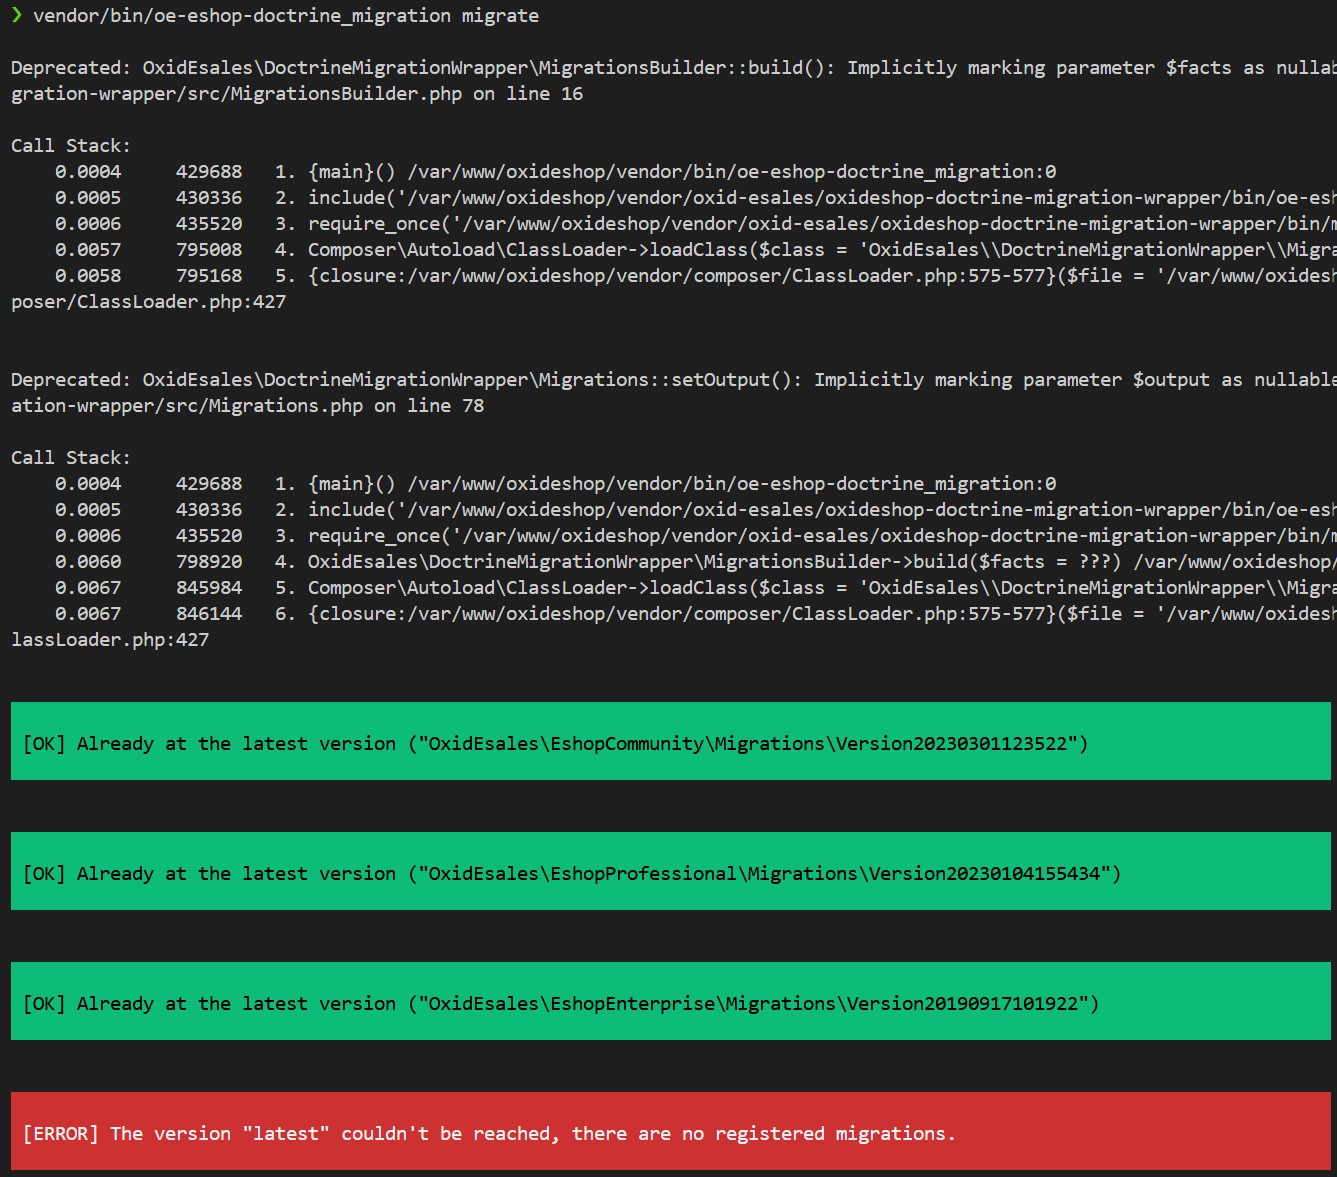
Task: Open the MigrationsBuilder.php on line 16 reference
Action: click(x=296, y=94)
